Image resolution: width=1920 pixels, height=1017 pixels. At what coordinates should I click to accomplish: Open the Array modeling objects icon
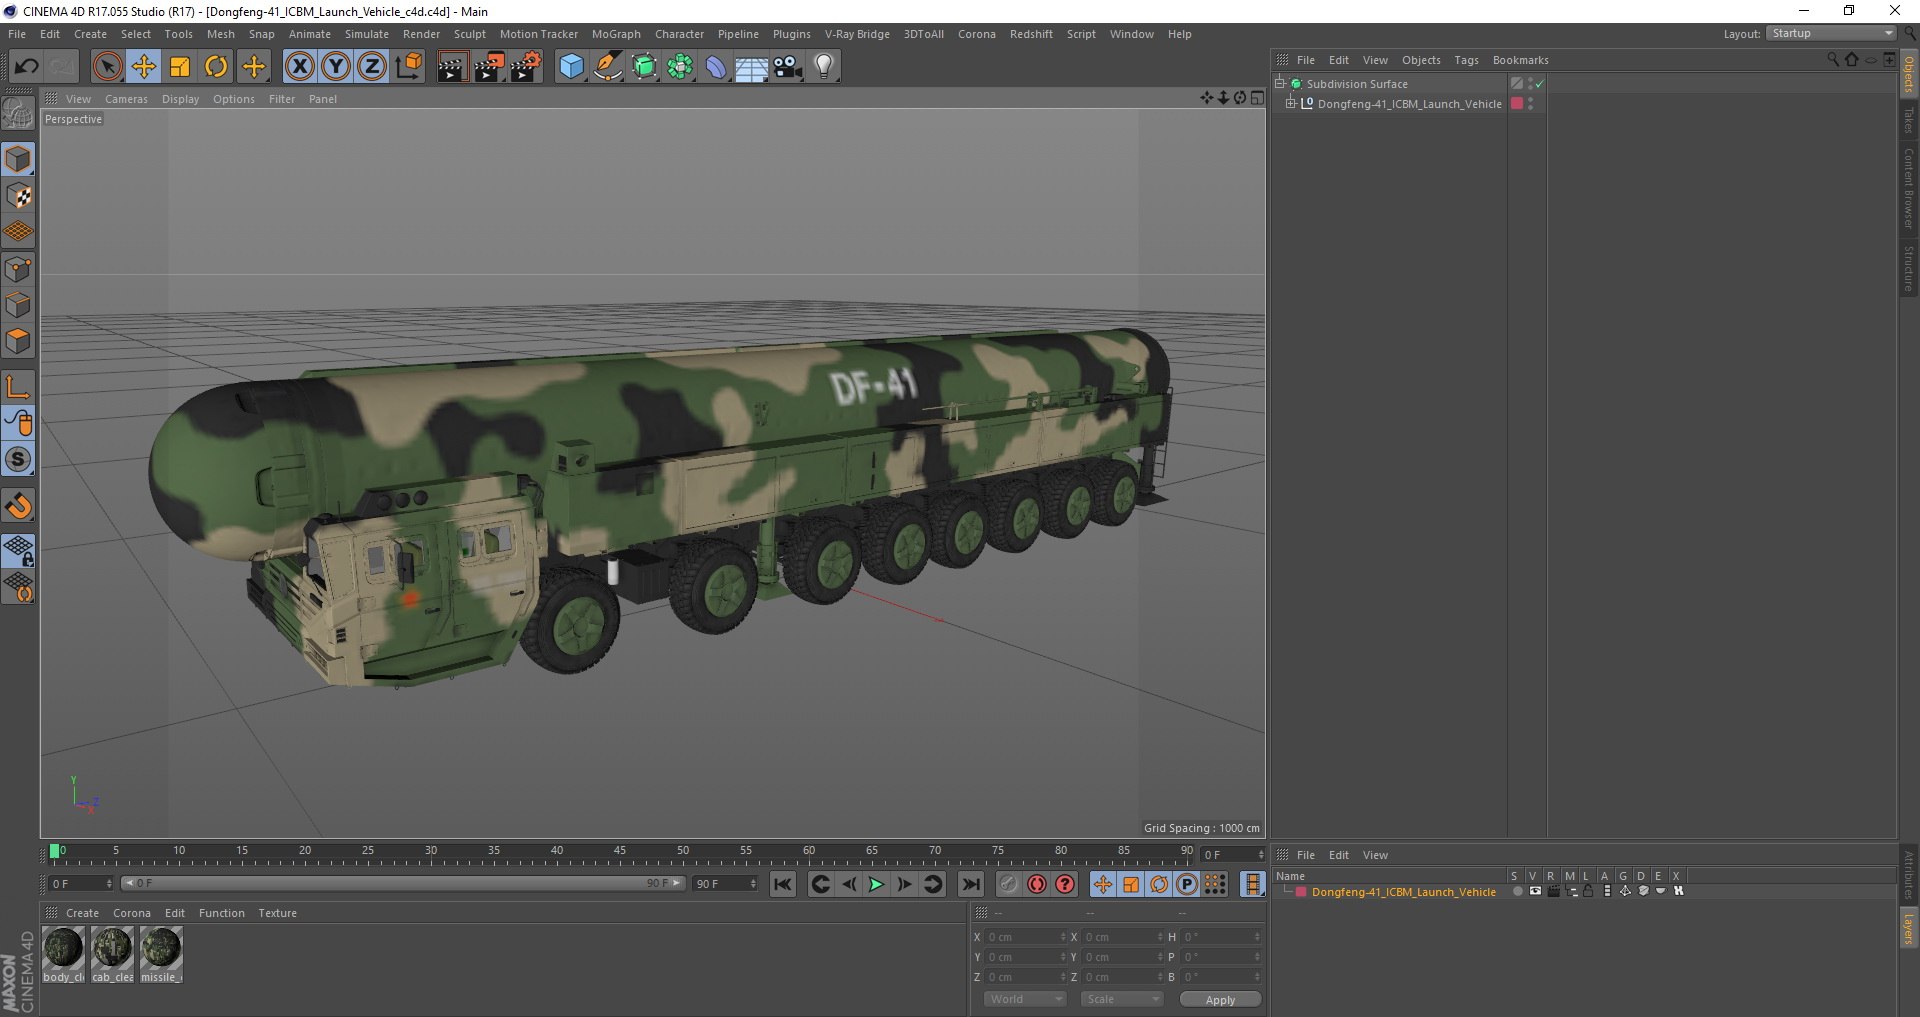[x=680, y=67]
